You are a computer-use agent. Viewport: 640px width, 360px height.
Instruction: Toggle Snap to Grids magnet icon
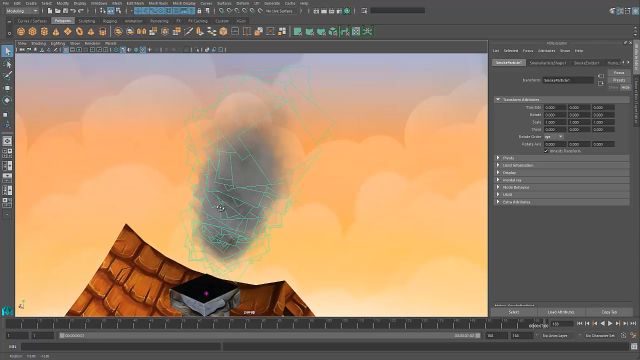click(222, 11)
